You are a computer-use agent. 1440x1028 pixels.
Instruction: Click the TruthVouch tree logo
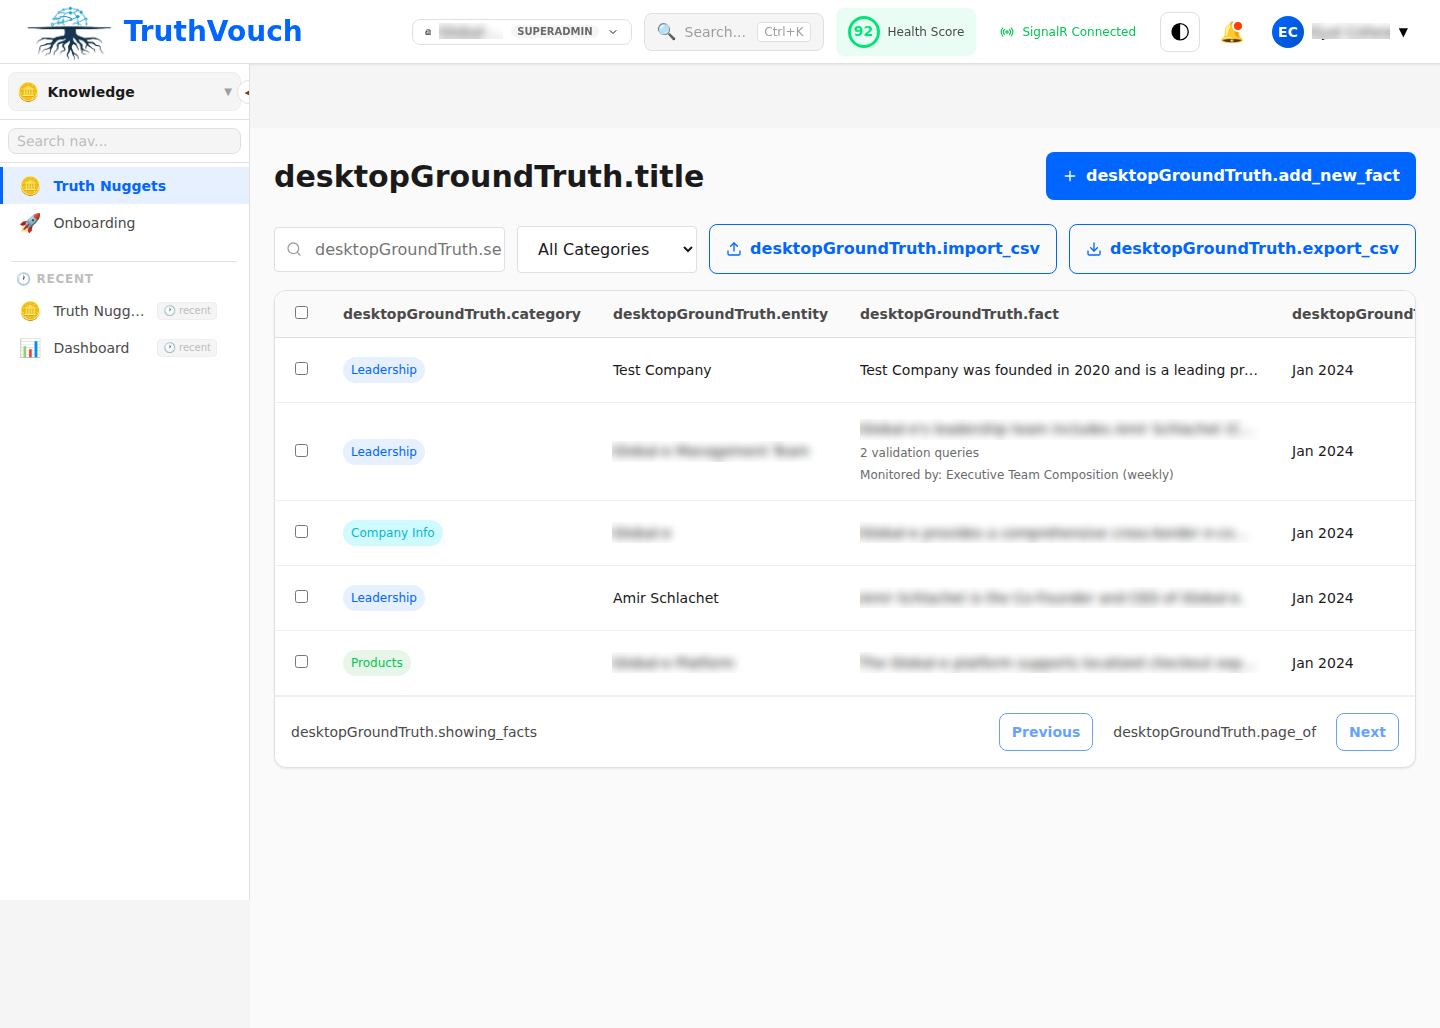68,32
